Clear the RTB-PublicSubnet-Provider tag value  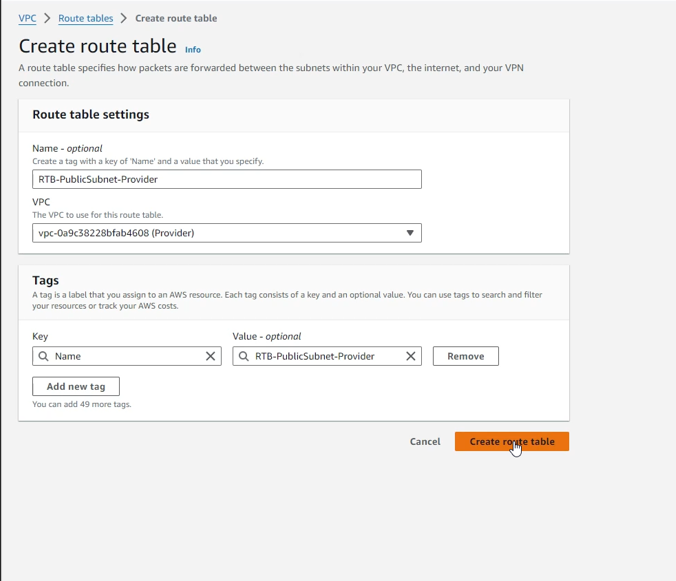tap(410, 356)
